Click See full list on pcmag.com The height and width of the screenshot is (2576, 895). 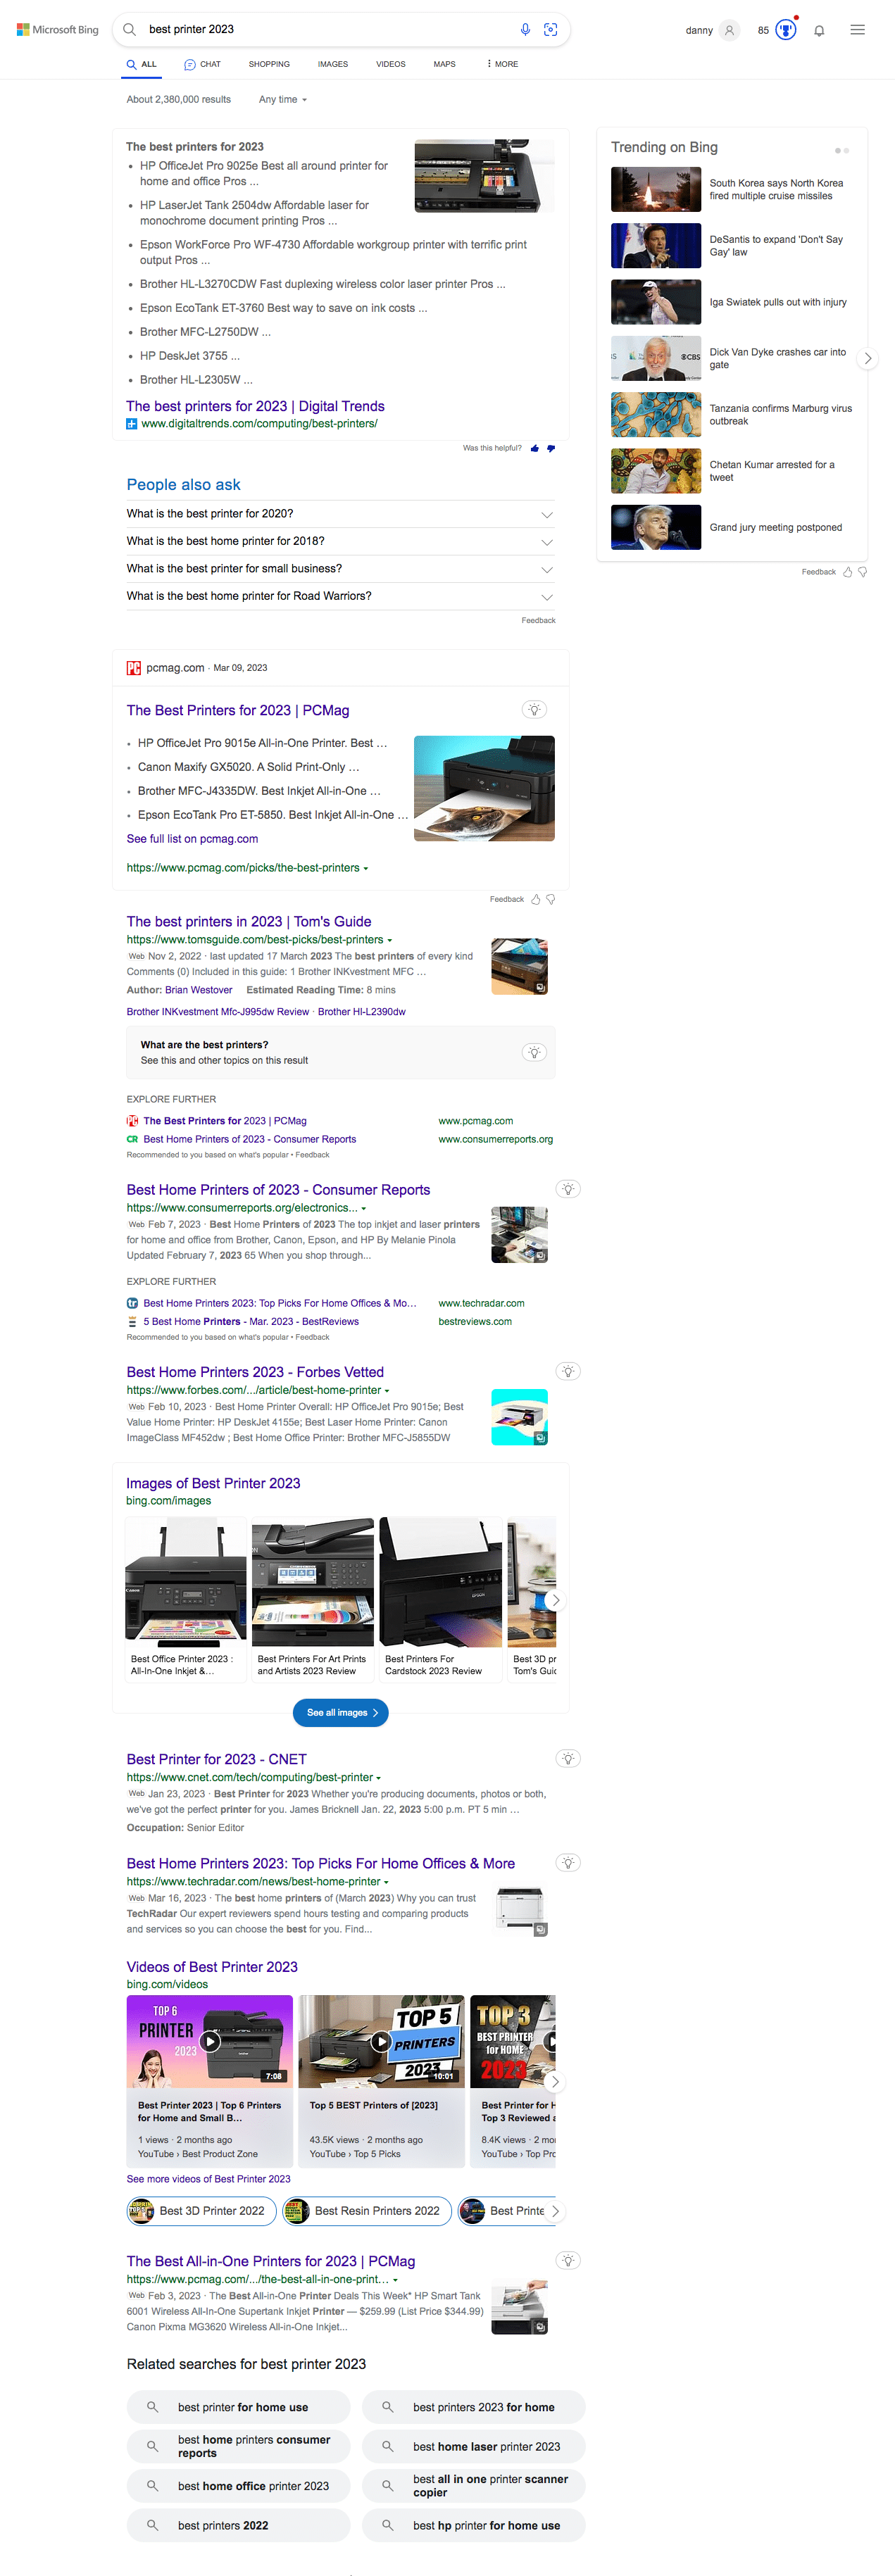pyautogui.click(x=192, y=839)
